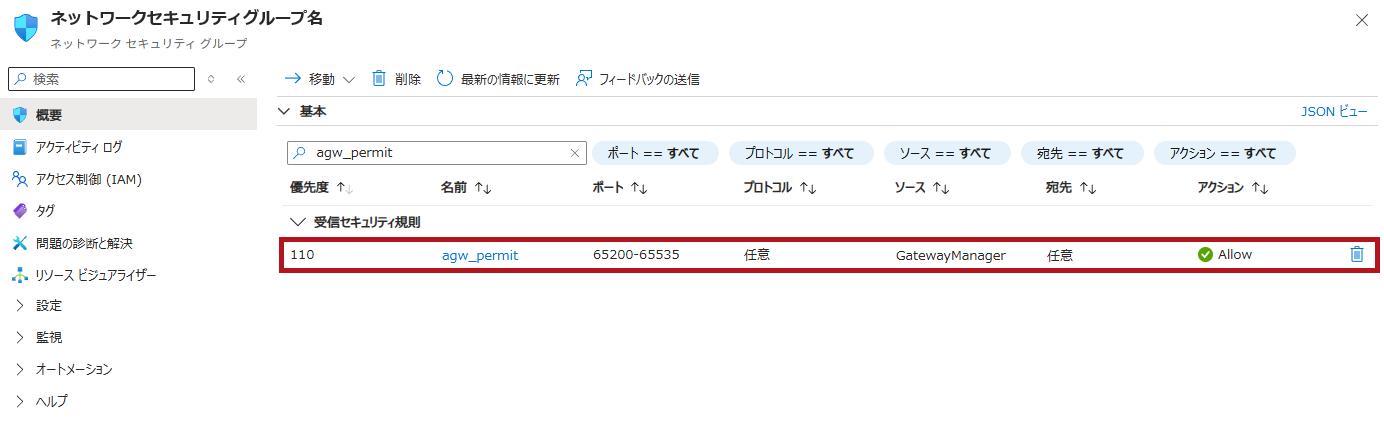This screenshot has height=424, width=1384.
Task: Collapse the left sidebar with double-chevron icon
Action: [x=241, y=79]
